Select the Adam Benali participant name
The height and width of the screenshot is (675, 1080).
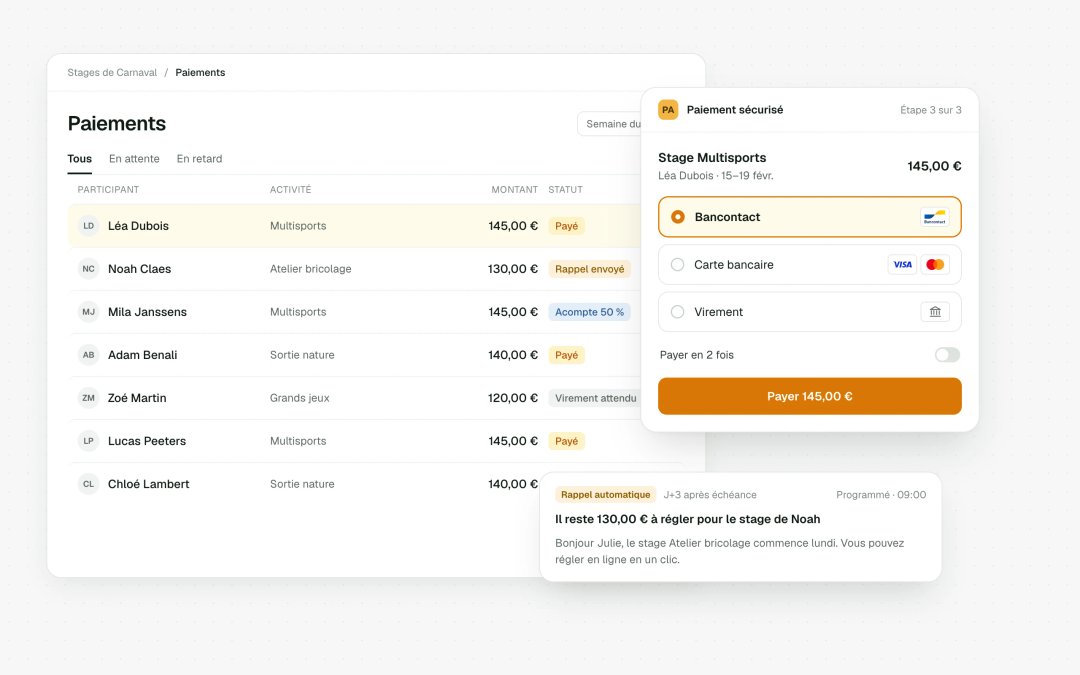click(143, 355)
